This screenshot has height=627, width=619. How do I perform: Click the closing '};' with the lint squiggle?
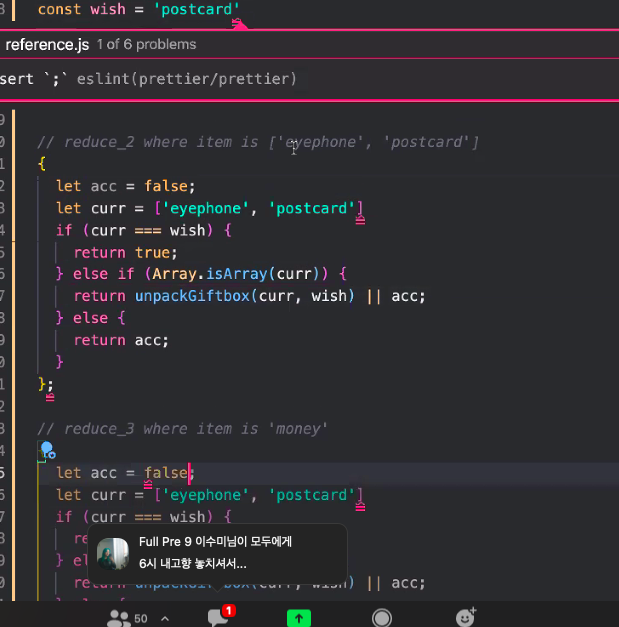(x=46, y=384)
